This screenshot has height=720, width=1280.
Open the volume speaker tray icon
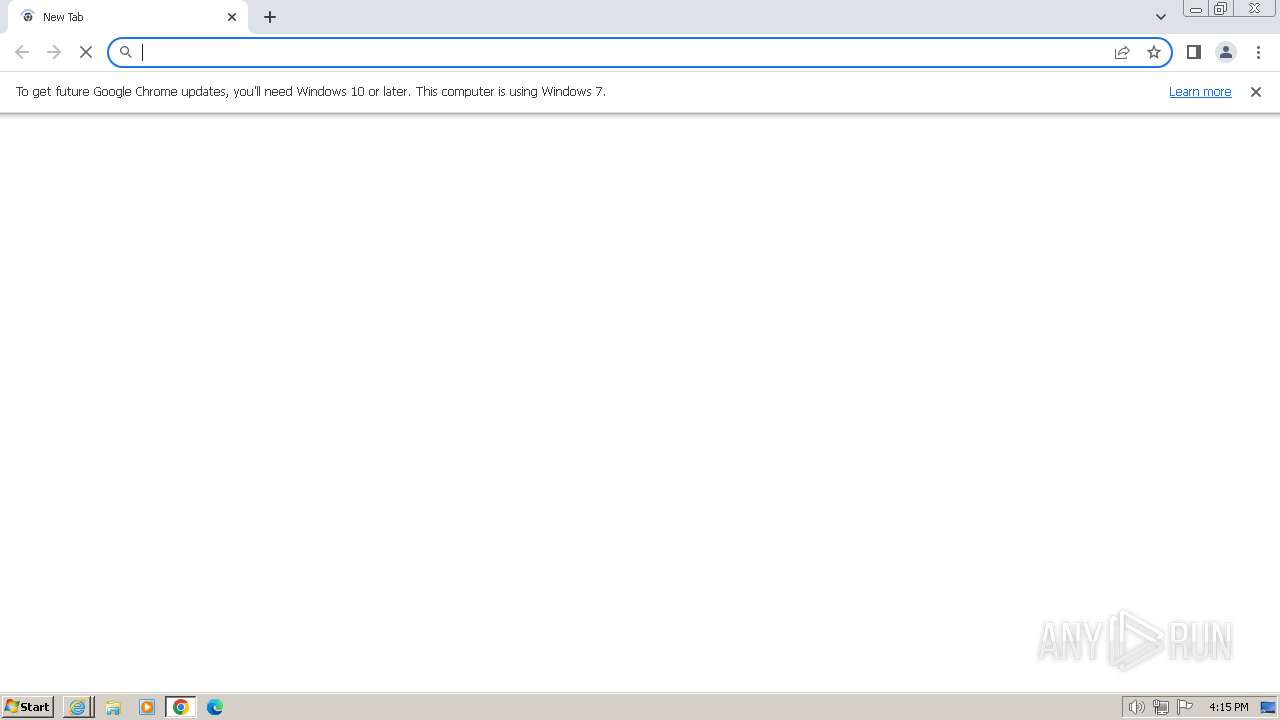(x=1136, y=707)
